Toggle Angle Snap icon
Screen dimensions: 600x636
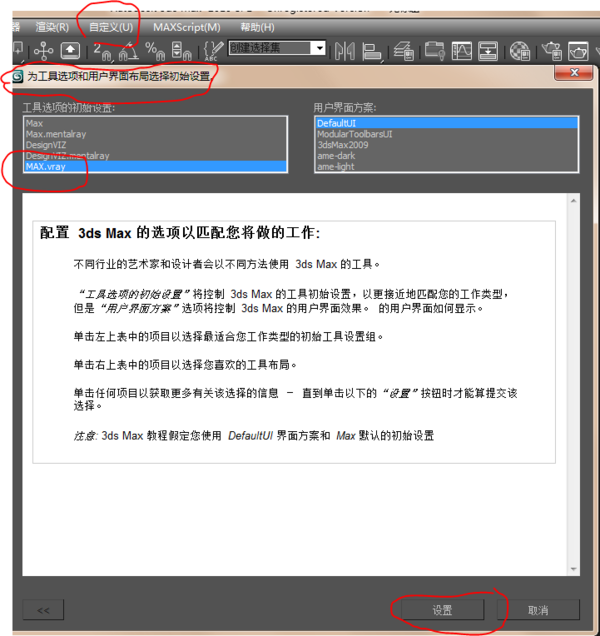pos(129,52)
